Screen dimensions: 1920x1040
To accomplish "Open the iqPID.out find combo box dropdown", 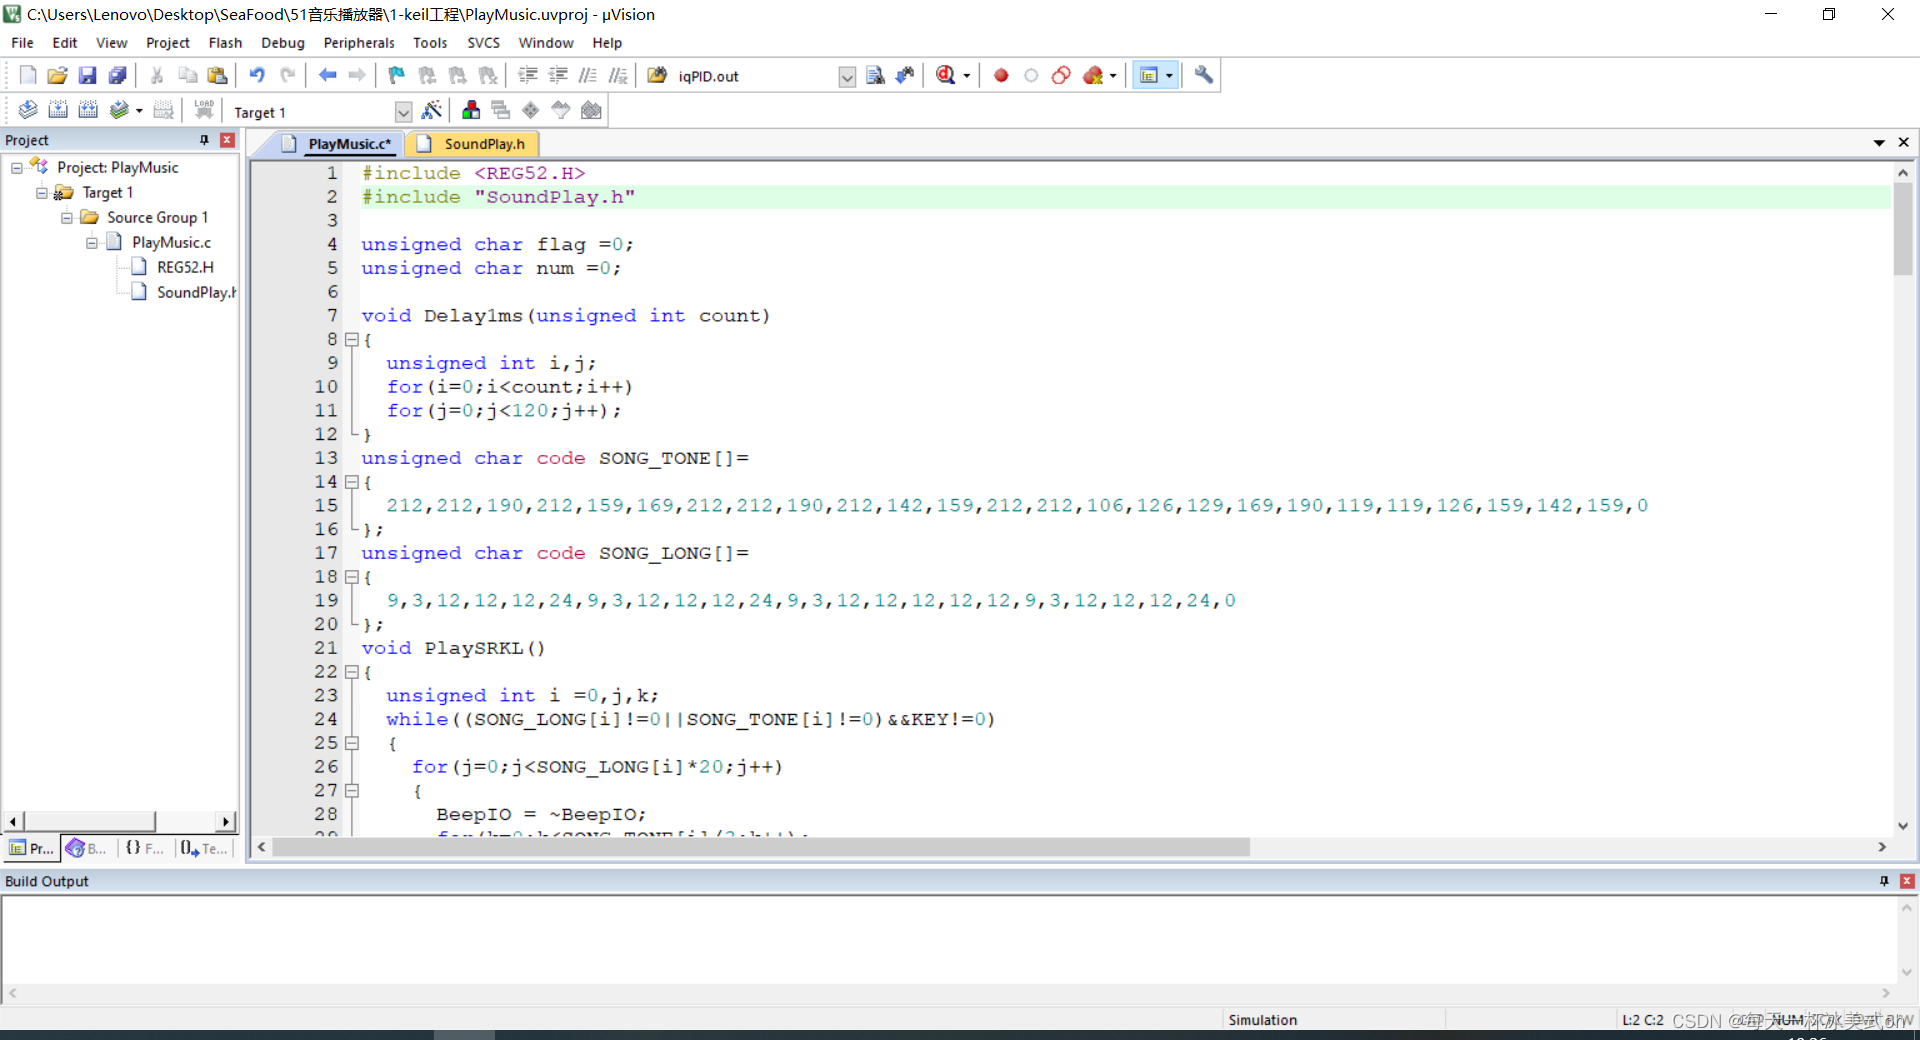I will (x=847, y=77).
